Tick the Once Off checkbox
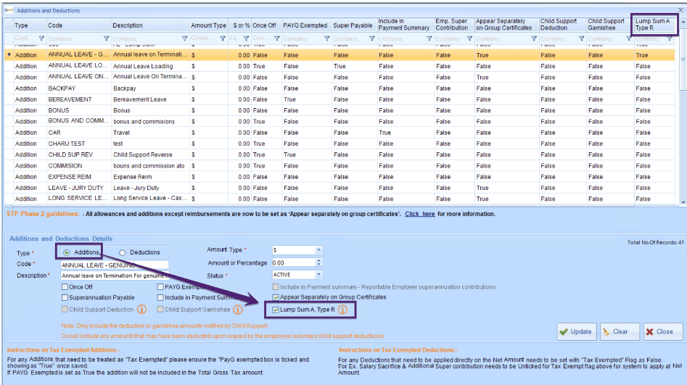Image resolution: width=687 pixels, height=385 pixels. (65, 287)
